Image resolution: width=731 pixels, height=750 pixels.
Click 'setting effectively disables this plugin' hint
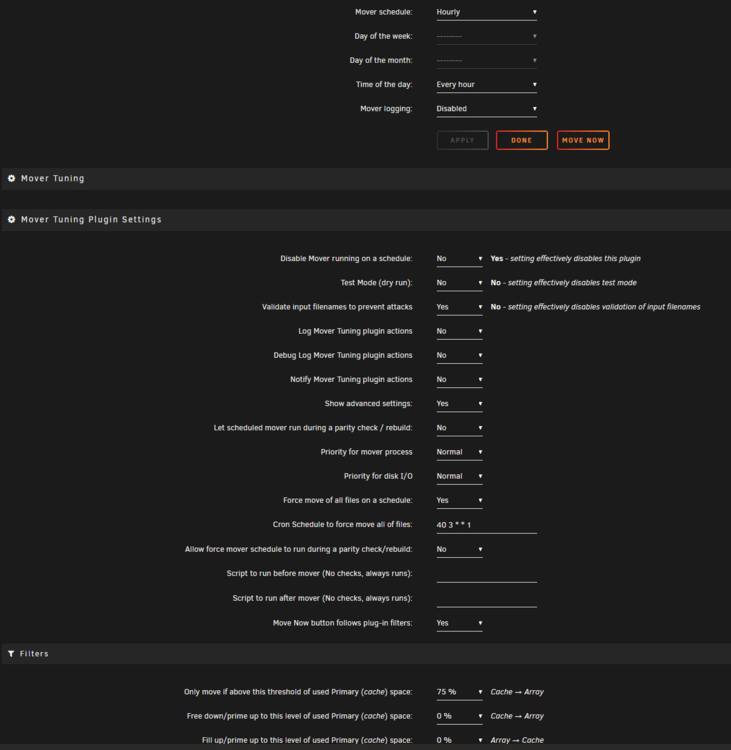[575, 259]
